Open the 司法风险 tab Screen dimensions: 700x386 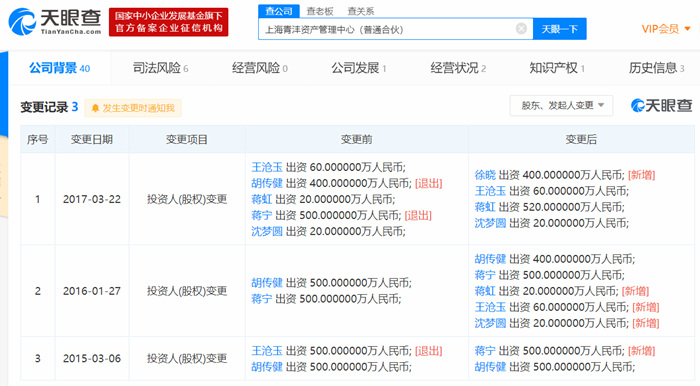pyautogui.click(x=160, y=68)
